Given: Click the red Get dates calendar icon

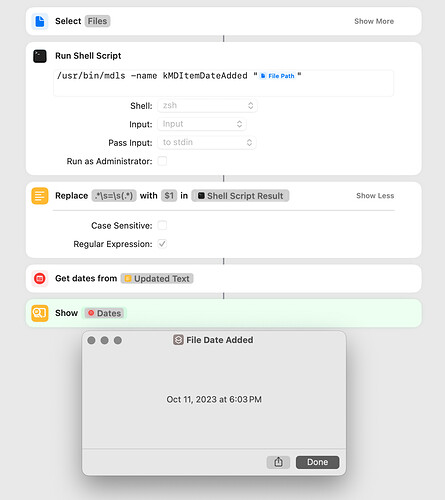Looking at the screenshot, I should (x=40, y=278).
